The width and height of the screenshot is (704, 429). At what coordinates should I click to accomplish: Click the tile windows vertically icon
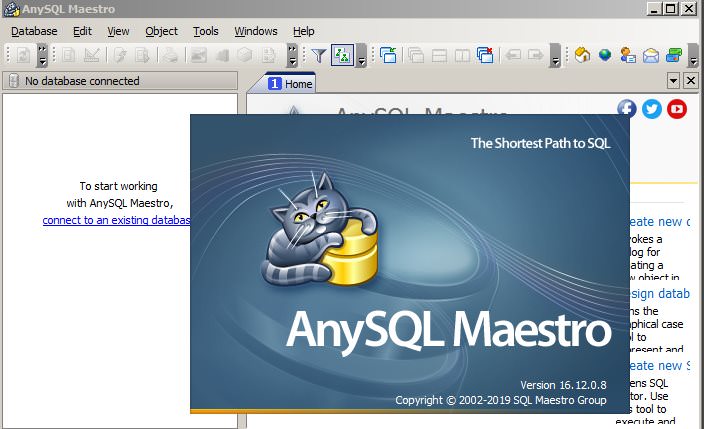(x=462, y=55)
